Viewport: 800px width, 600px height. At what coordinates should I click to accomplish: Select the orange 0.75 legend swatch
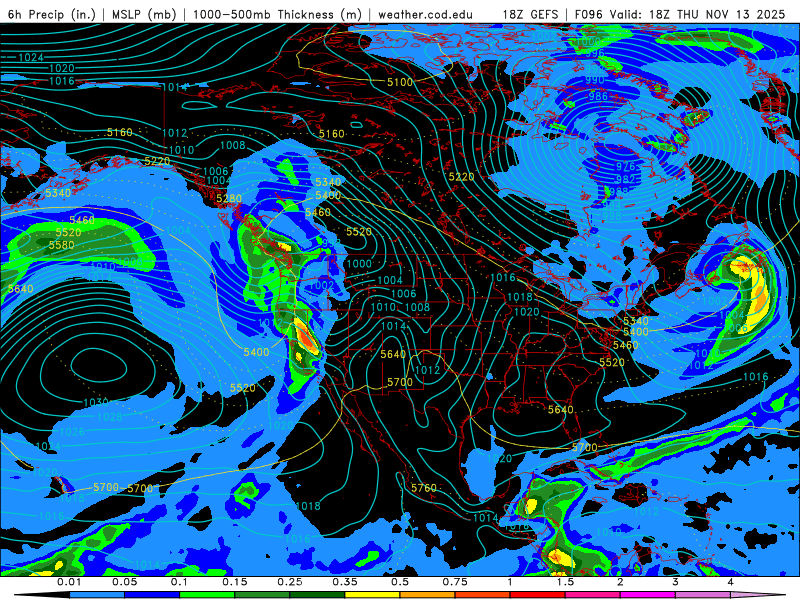(x=482, y=595)
